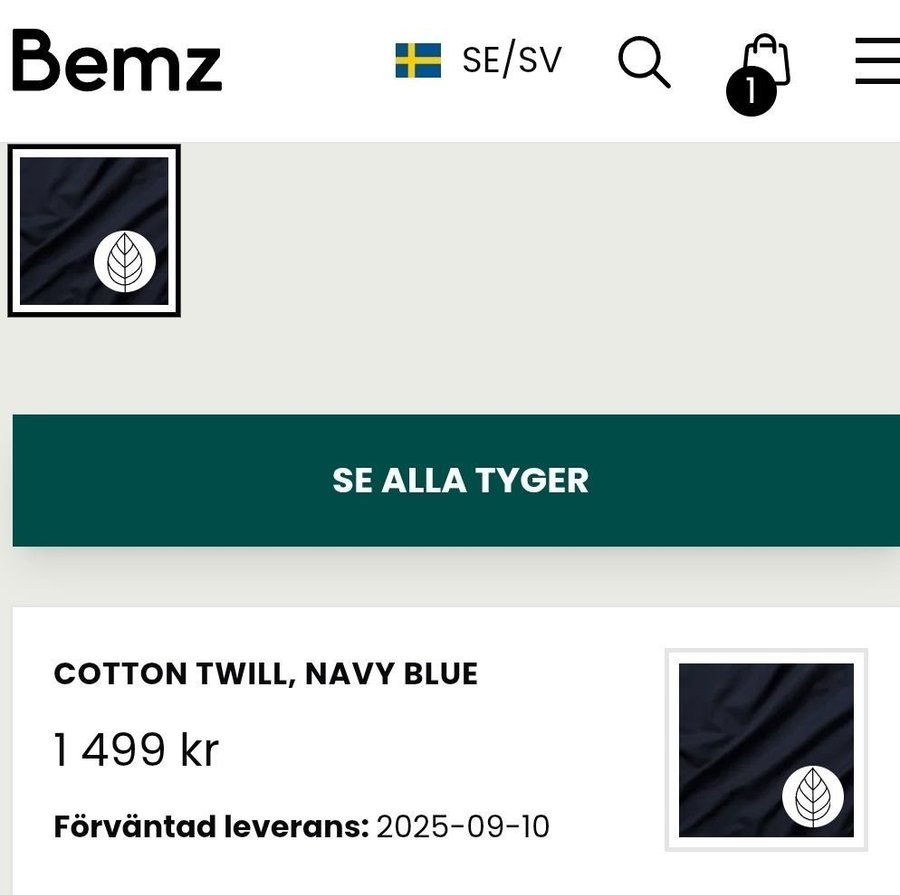Screen dimensions: 900x895
Task: Go to Bemz home via logo
Action: (116, 60)
